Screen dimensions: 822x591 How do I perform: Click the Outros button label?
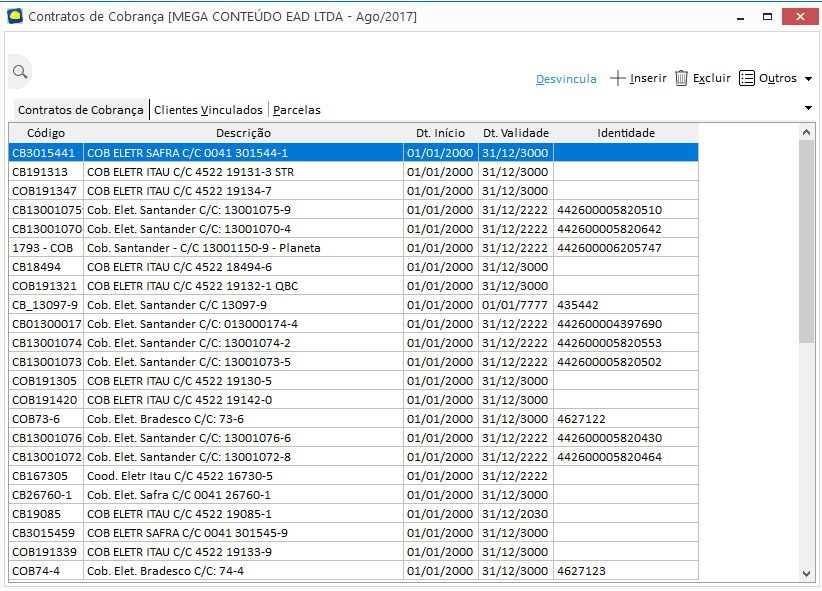tap(777, 78)
